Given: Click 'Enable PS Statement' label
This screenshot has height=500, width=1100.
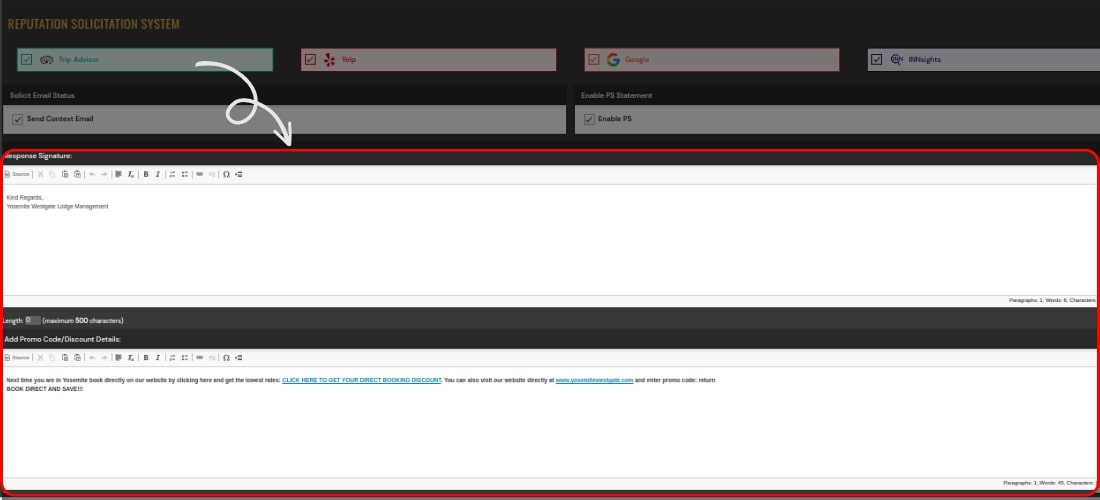Looking at the screenshot, I should point(617,95).
